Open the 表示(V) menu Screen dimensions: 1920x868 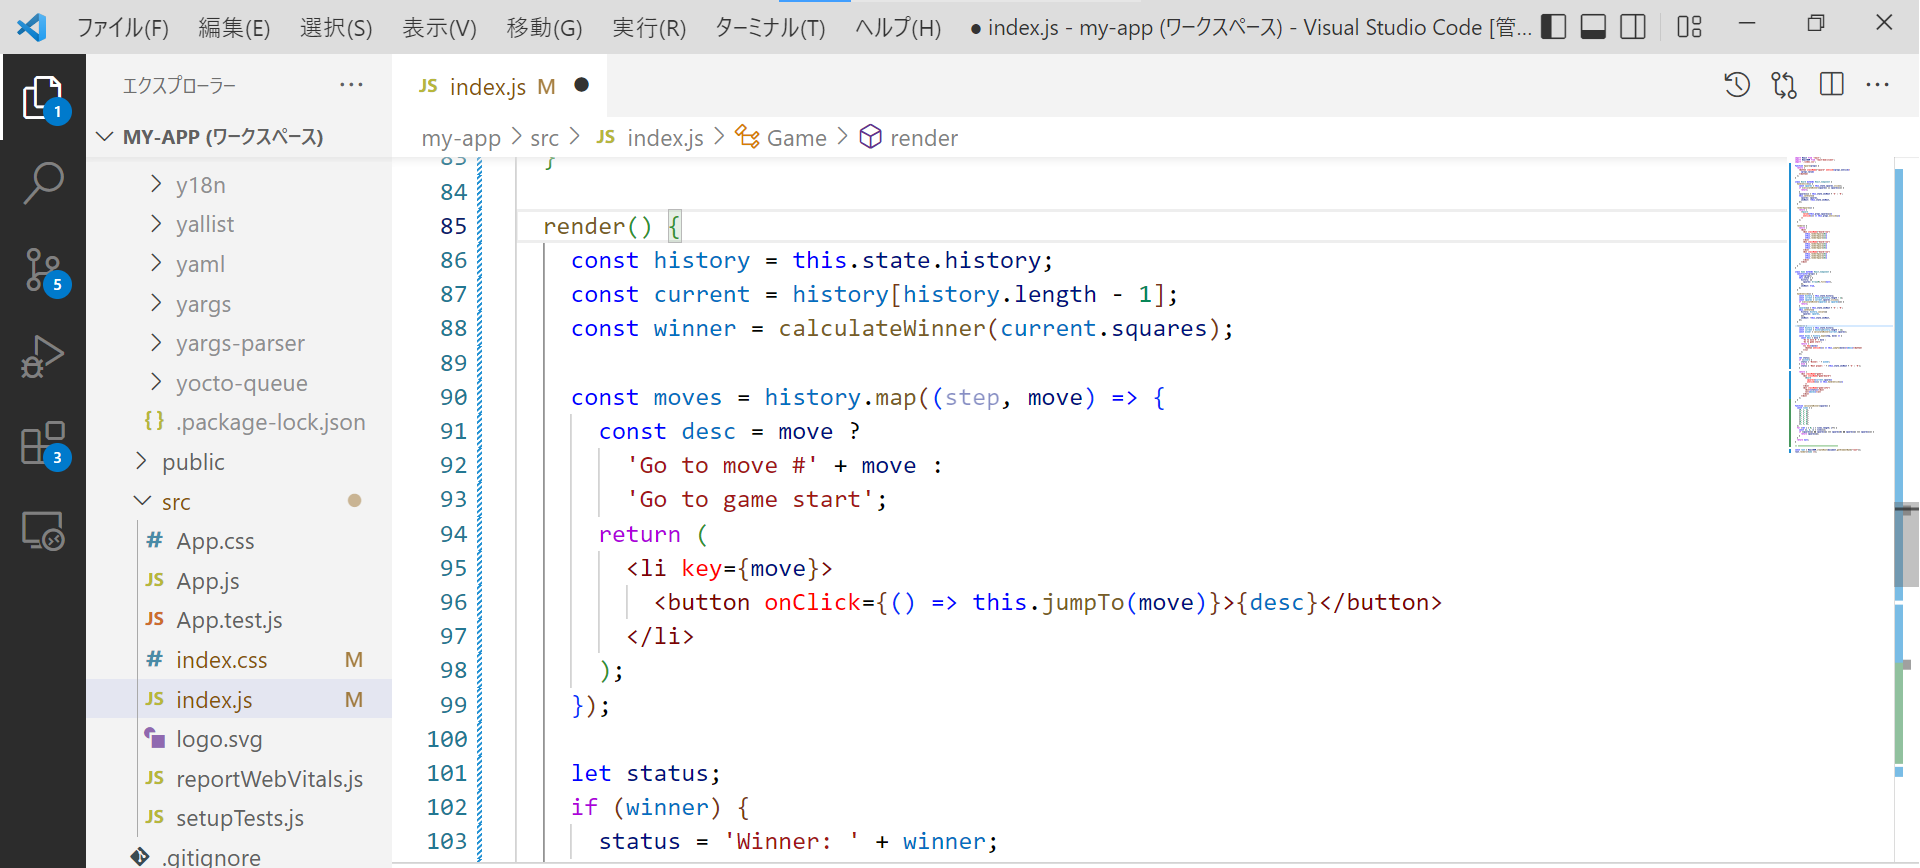(x=439, y=27)
